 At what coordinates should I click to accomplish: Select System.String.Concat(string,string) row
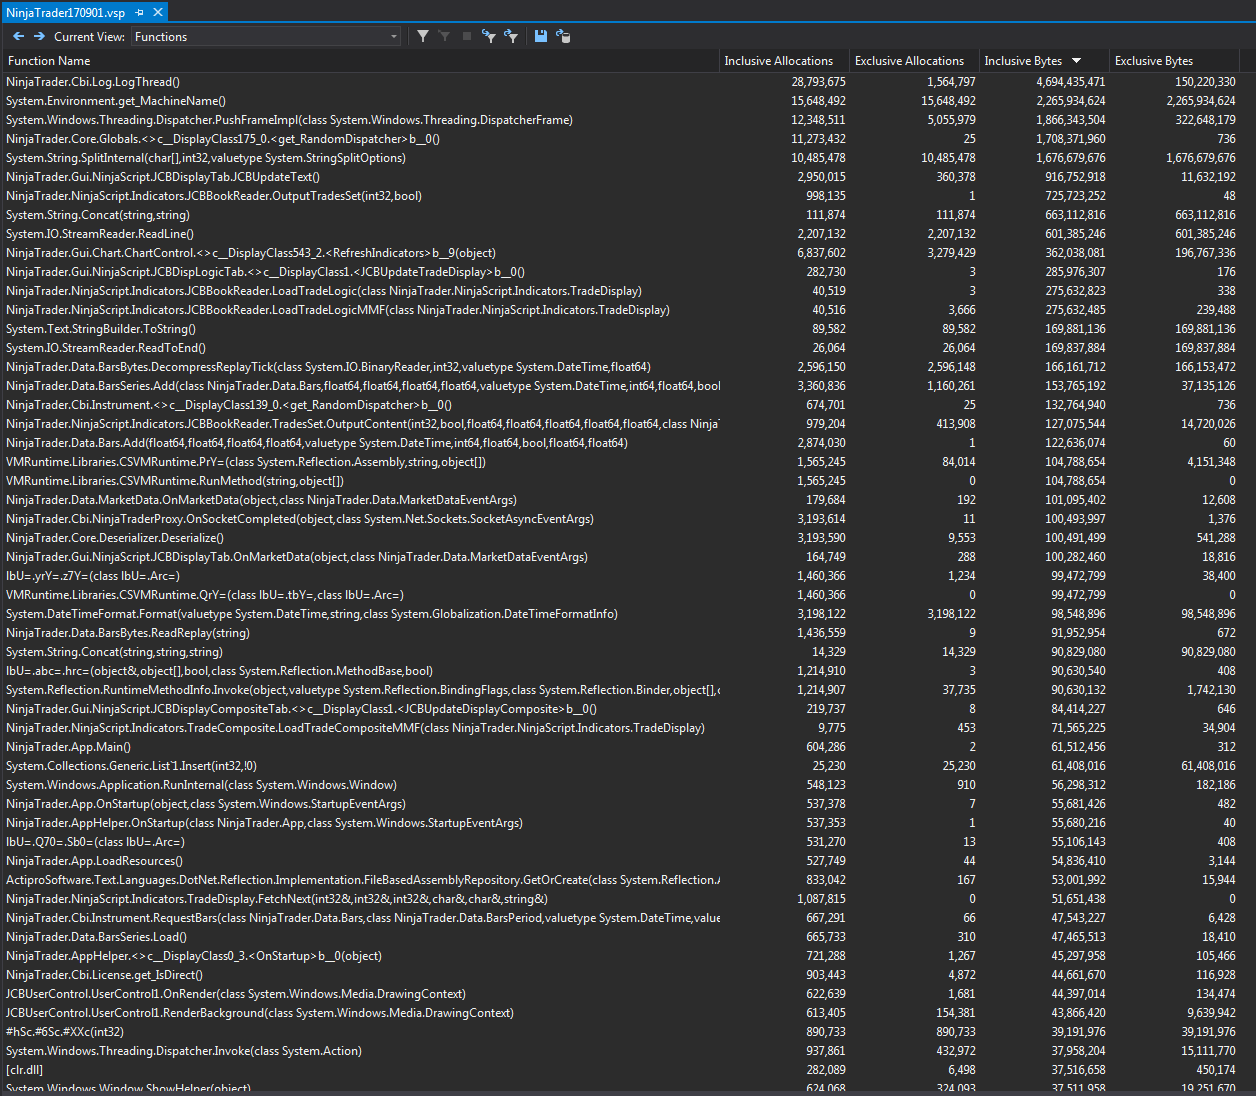point(620,215)
